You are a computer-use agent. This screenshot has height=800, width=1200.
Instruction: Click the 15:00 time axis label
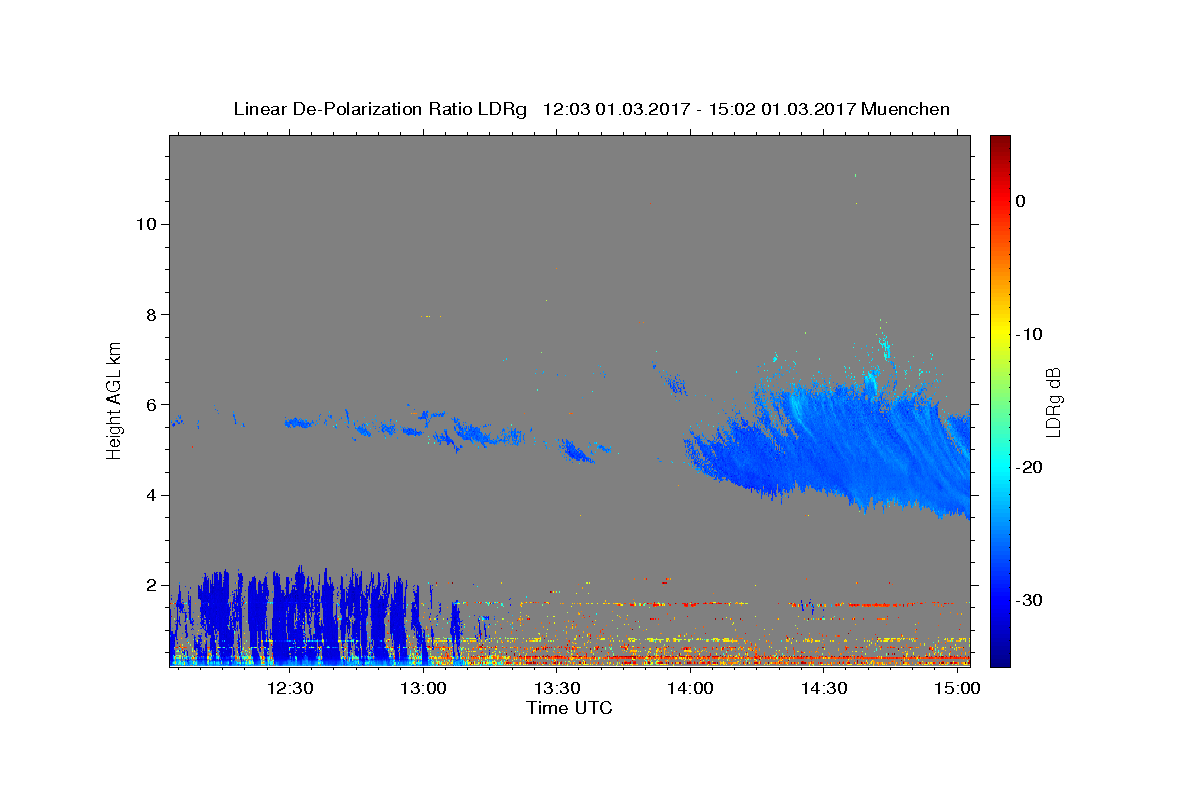point(958,688)
